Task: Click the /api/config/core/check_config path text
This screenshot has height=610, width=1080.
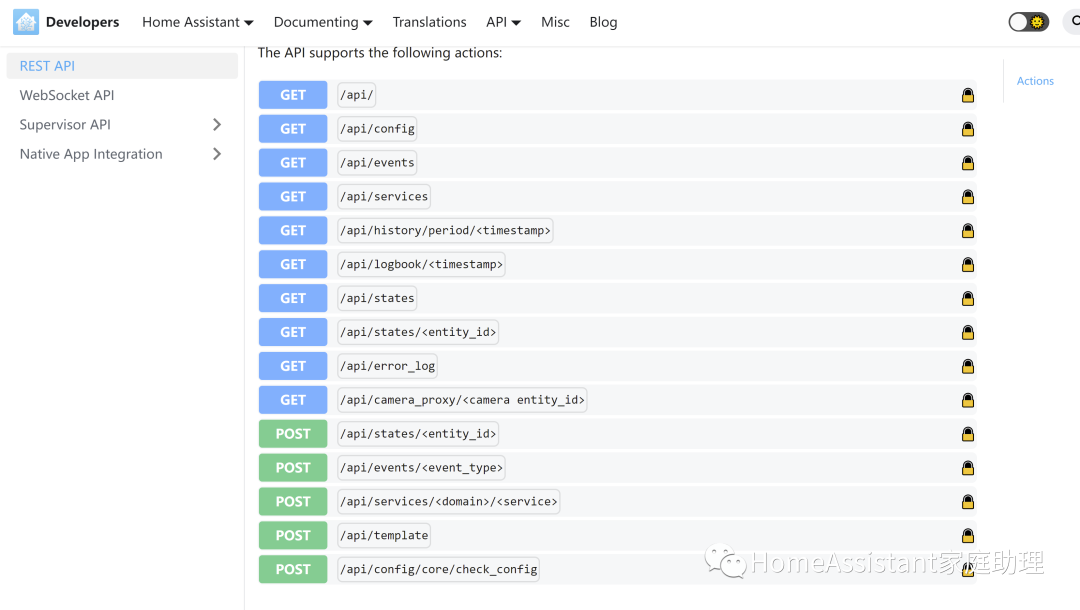Action: click(x=439, y=569)
